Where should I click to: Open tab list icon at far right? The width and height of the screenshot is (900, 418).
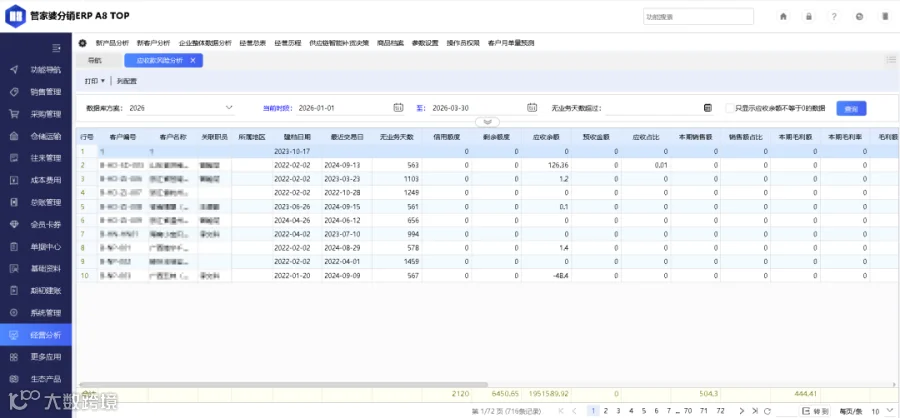pos(891,60)
